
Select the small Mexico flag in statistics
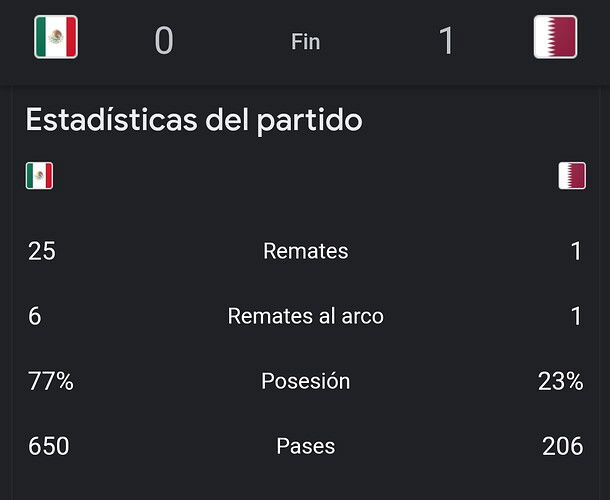39,176
